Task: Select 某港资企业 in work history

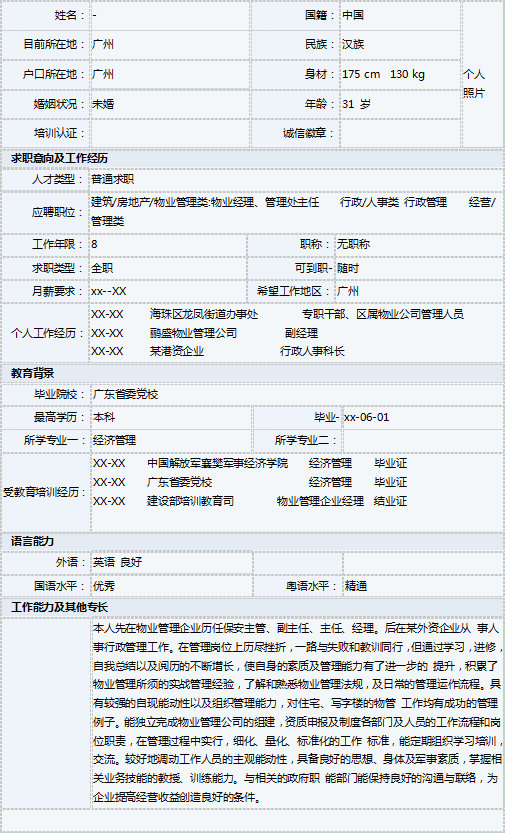Action: point(177,351)
